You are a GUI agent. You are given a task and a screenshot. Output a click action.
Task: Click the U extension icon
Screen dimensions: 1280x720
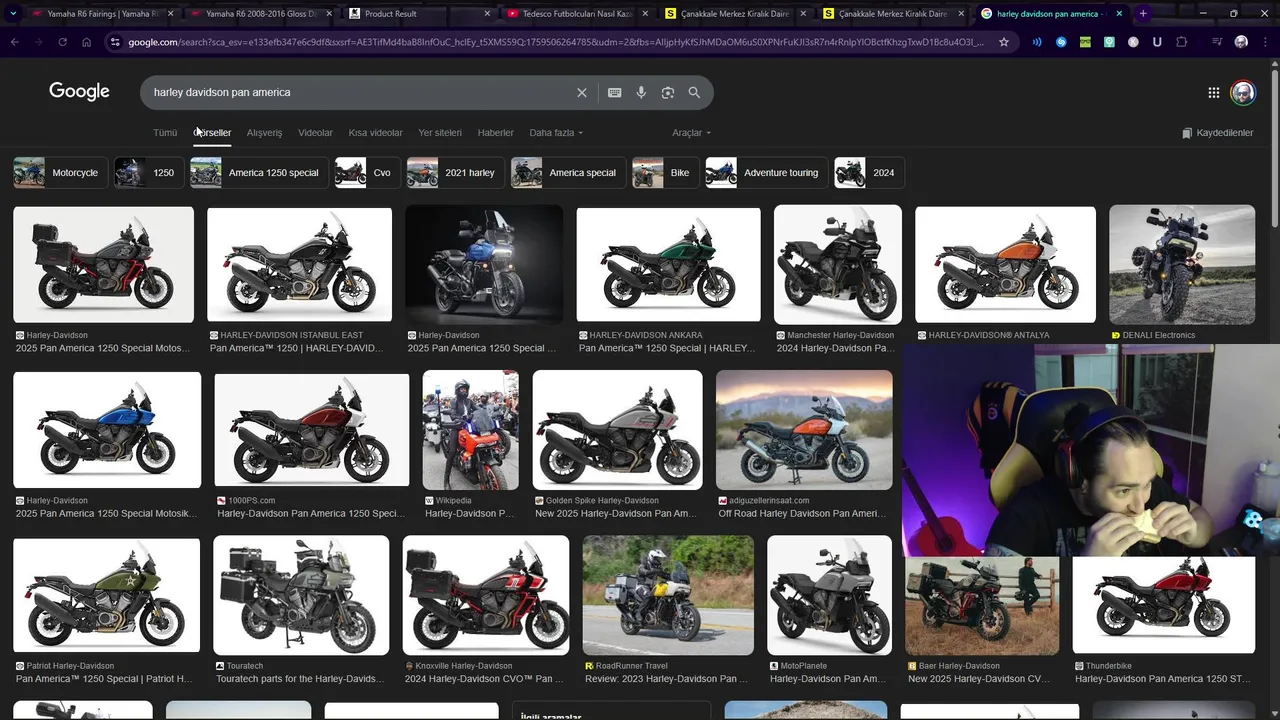tap(1157, 42)
